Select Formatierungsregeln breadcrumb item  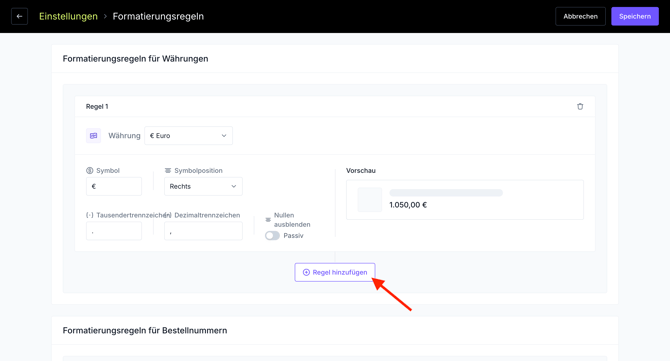(x=158, y=16)
